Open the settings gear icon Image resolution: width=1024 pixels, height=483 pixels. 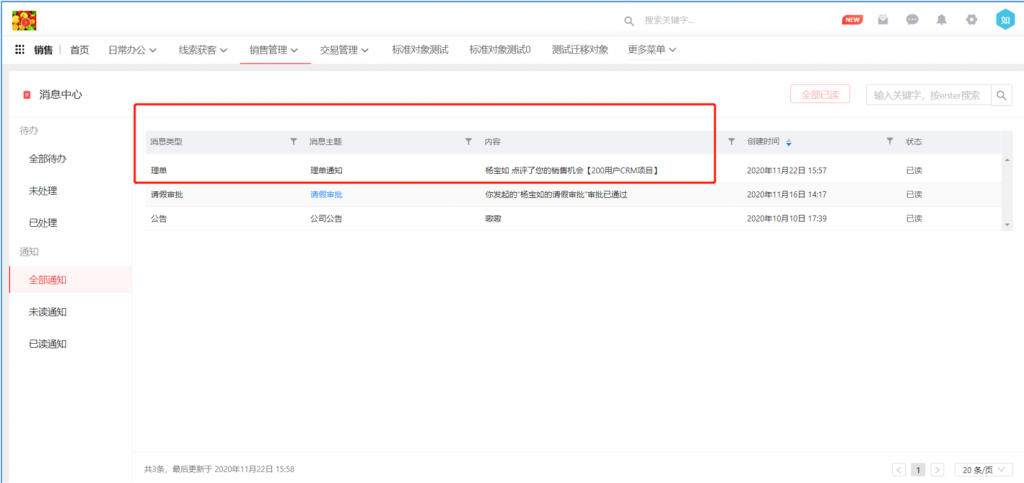point(971,20)
